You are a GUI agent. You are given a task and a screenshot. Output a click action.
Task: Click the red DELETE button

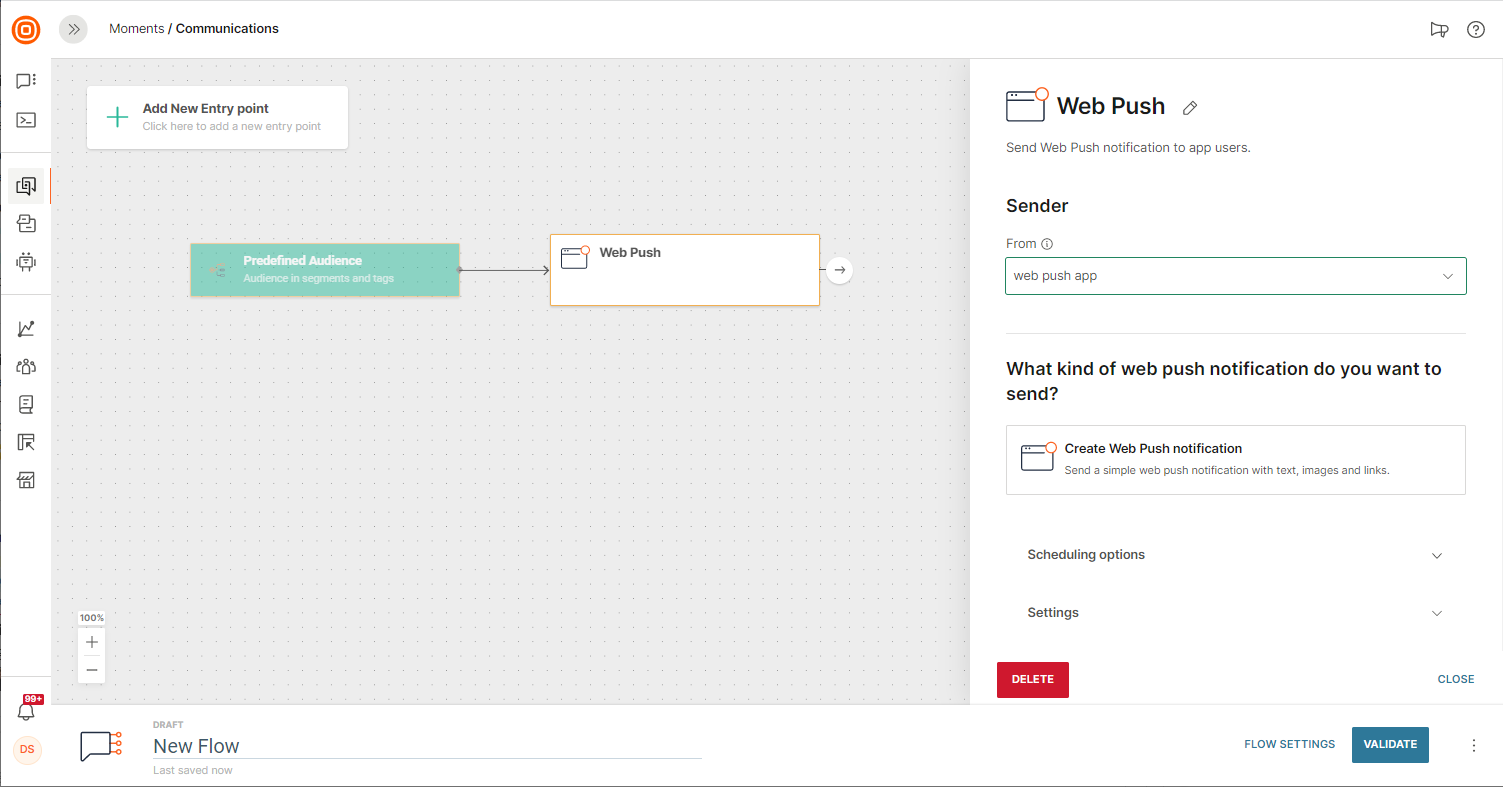coord(1032,680)
